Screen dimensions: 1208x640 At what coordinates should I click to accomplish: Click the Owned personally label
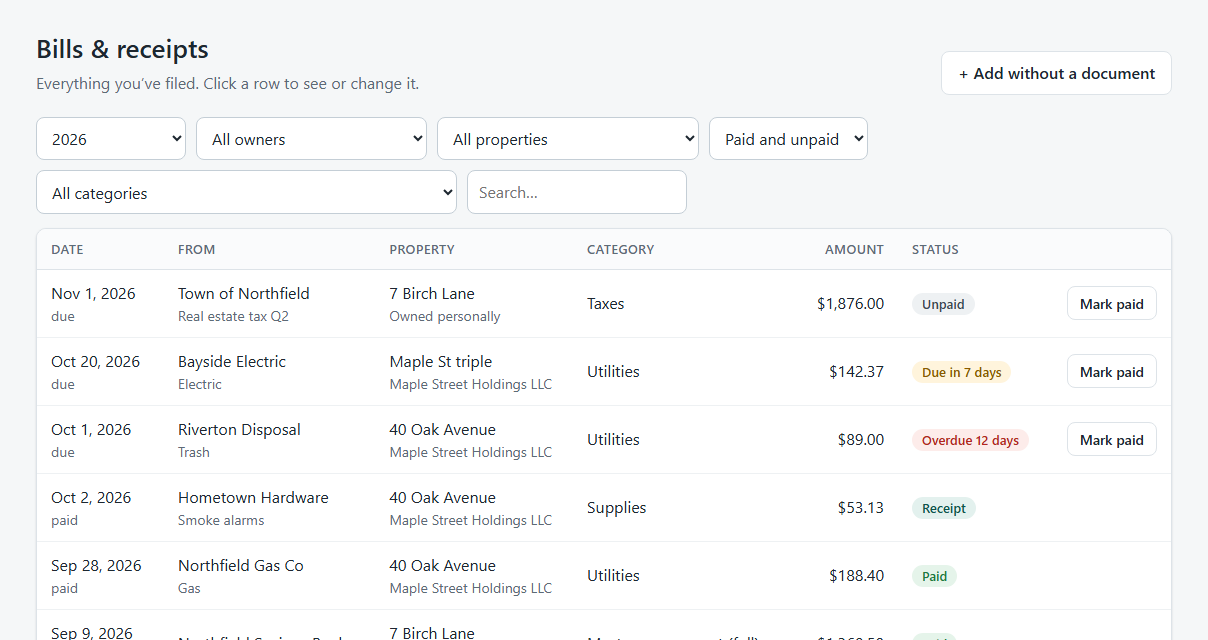click(x=445, y=317)
